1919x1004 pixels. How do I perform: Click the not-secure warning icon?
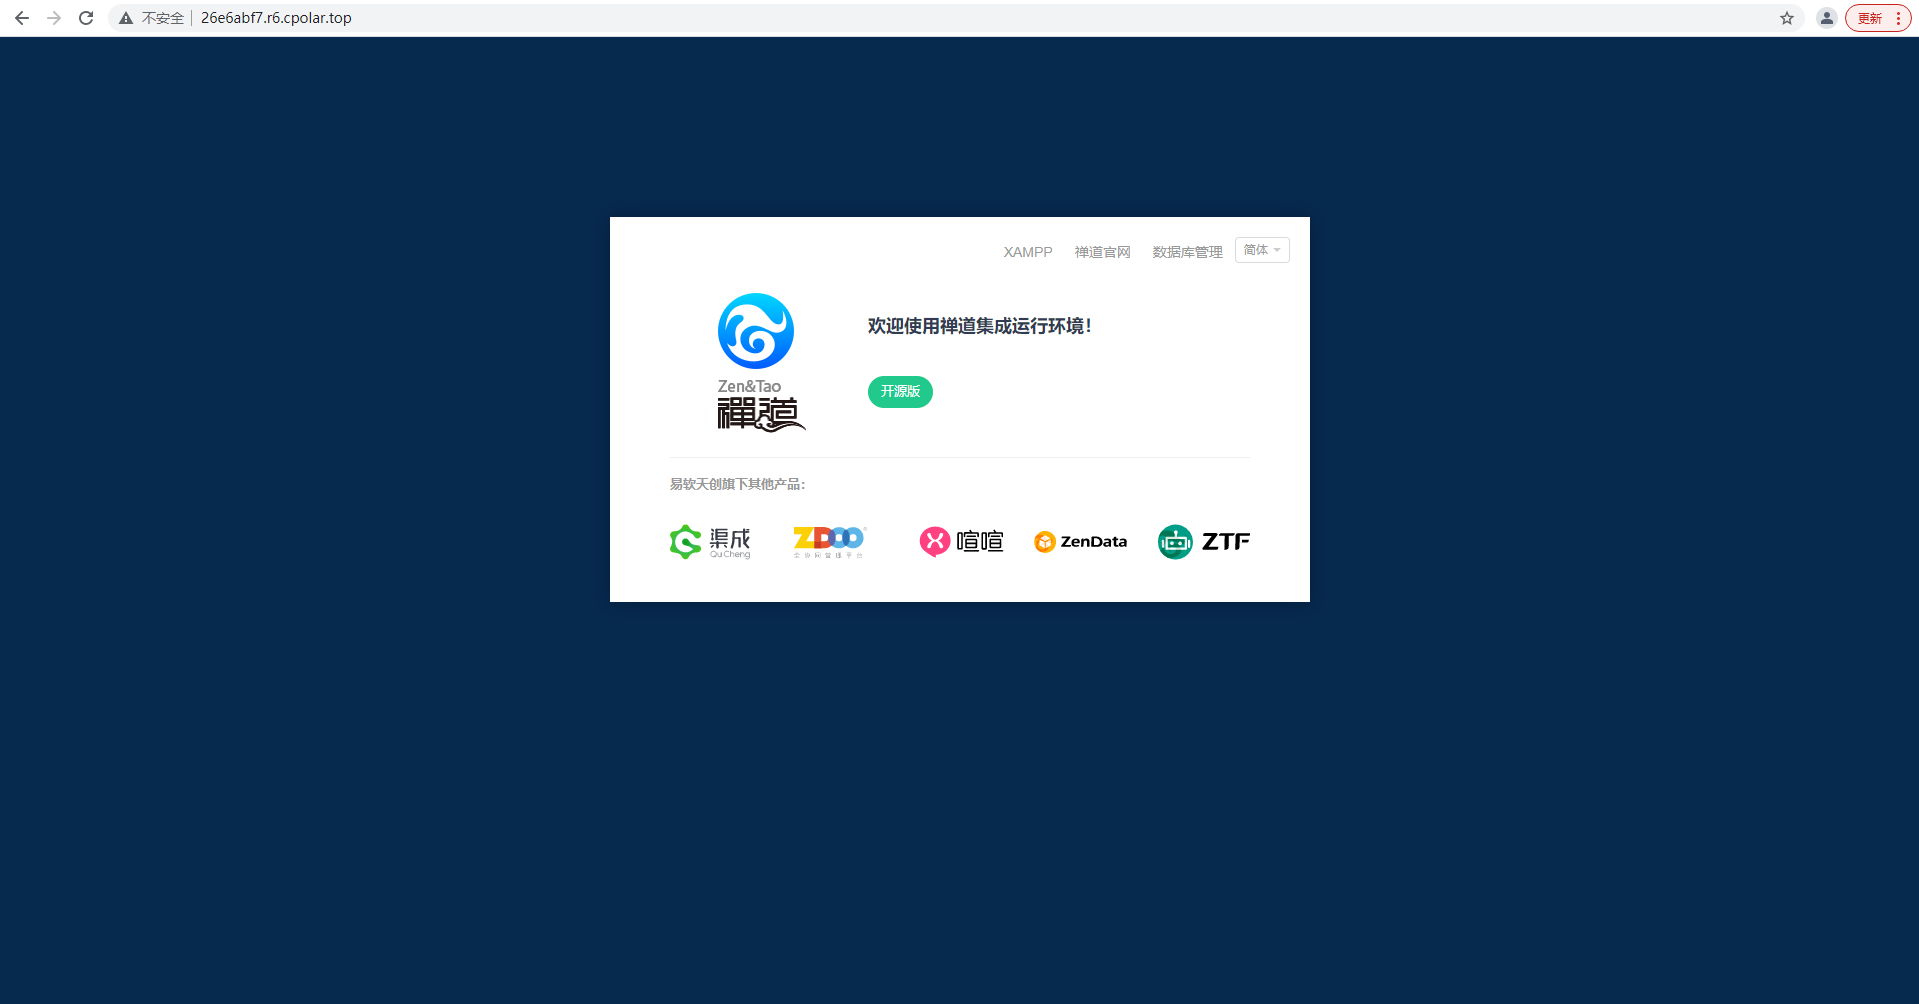(x=126, y=18)
